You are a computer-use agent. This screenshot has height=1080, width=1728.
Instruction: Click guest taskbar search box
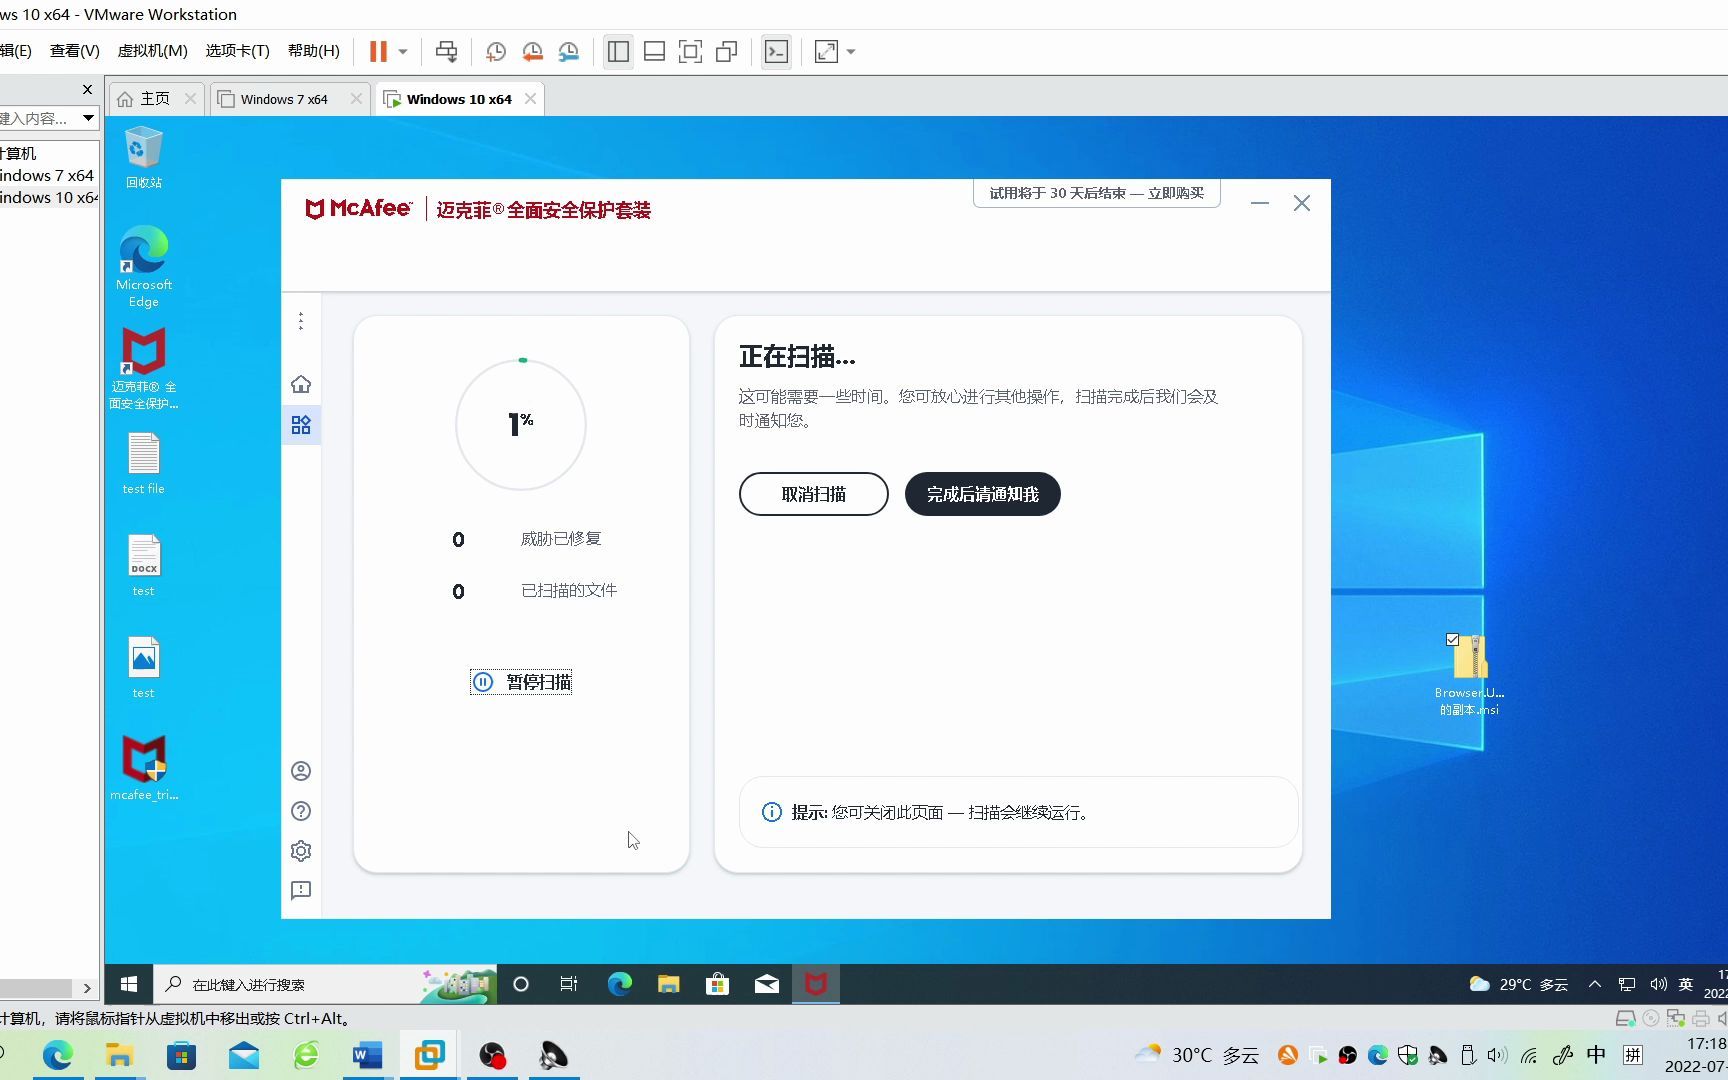point(325,984)
